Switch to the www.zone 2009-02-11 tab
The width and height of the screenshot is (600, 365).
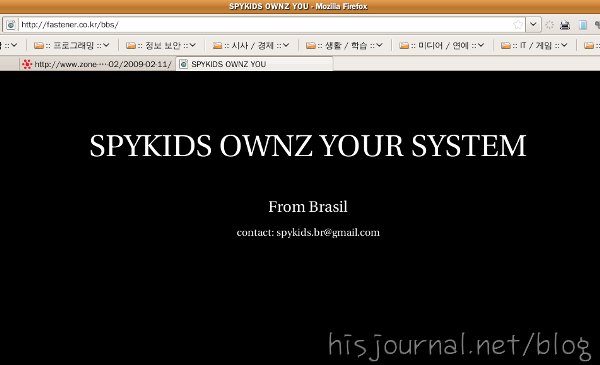(x=97, y=64)
